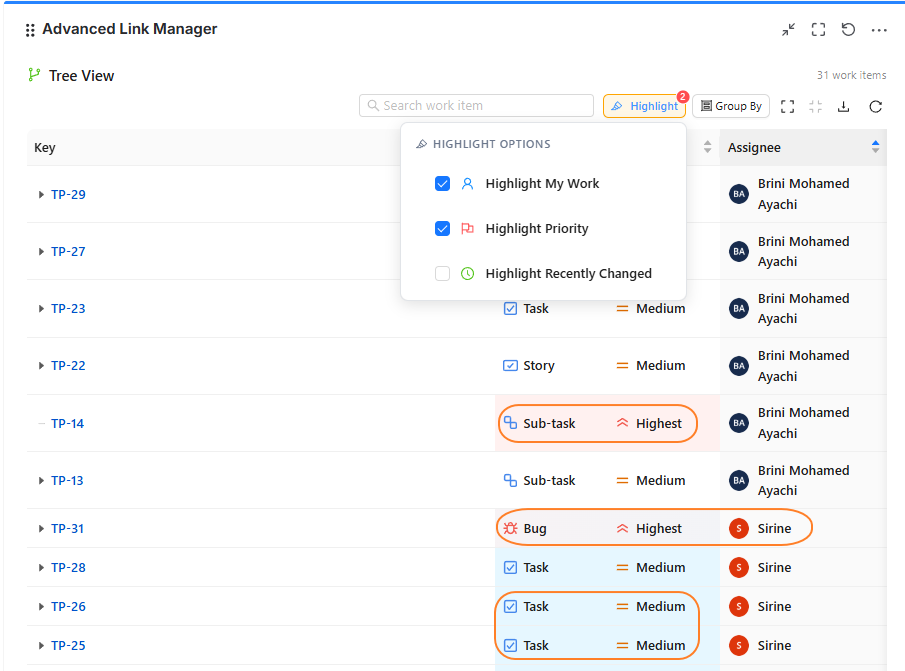The image size is (905, 671).
Task: Uncheck the Highlight Priority checkbox
Action: pyautogui.click(x=442, y=229)
